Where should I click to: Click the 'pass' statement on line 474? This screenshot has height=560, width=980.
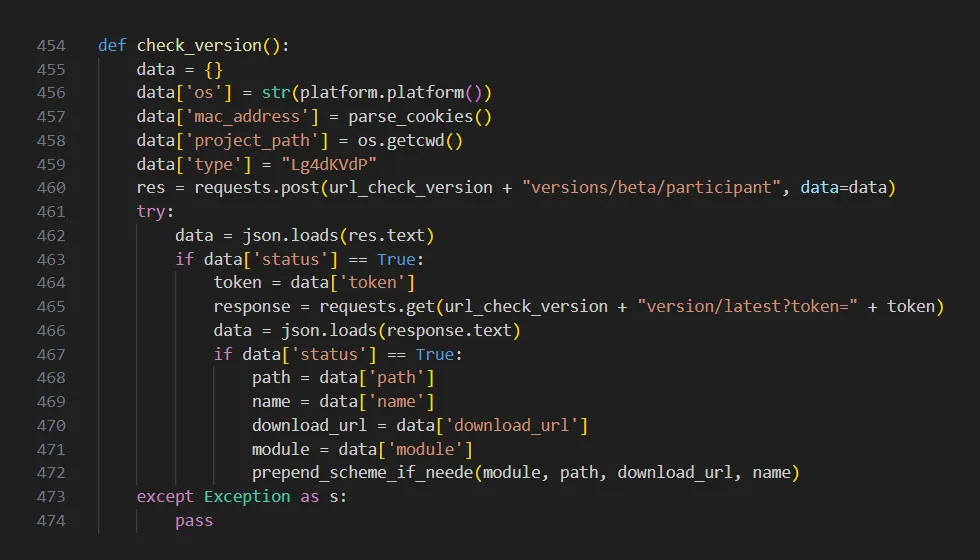coord(194,521)
